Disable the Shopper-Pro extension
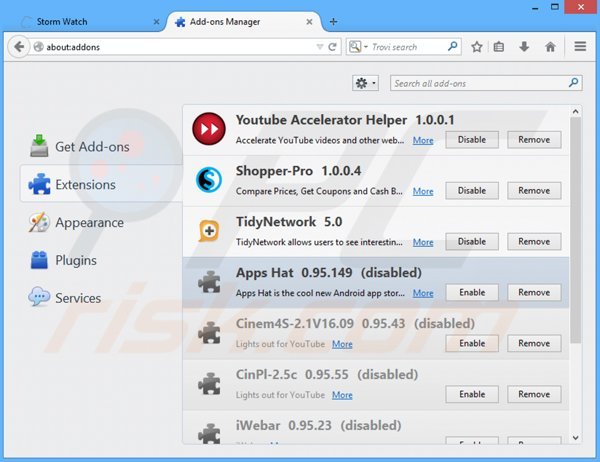 (x=472, y=191)
